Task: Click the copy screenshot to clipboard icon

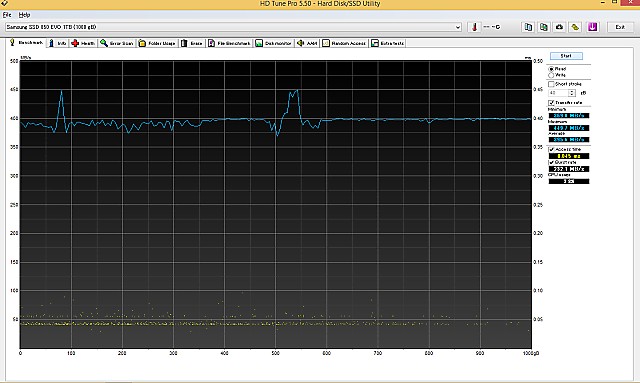Action: tap(544, 27)
